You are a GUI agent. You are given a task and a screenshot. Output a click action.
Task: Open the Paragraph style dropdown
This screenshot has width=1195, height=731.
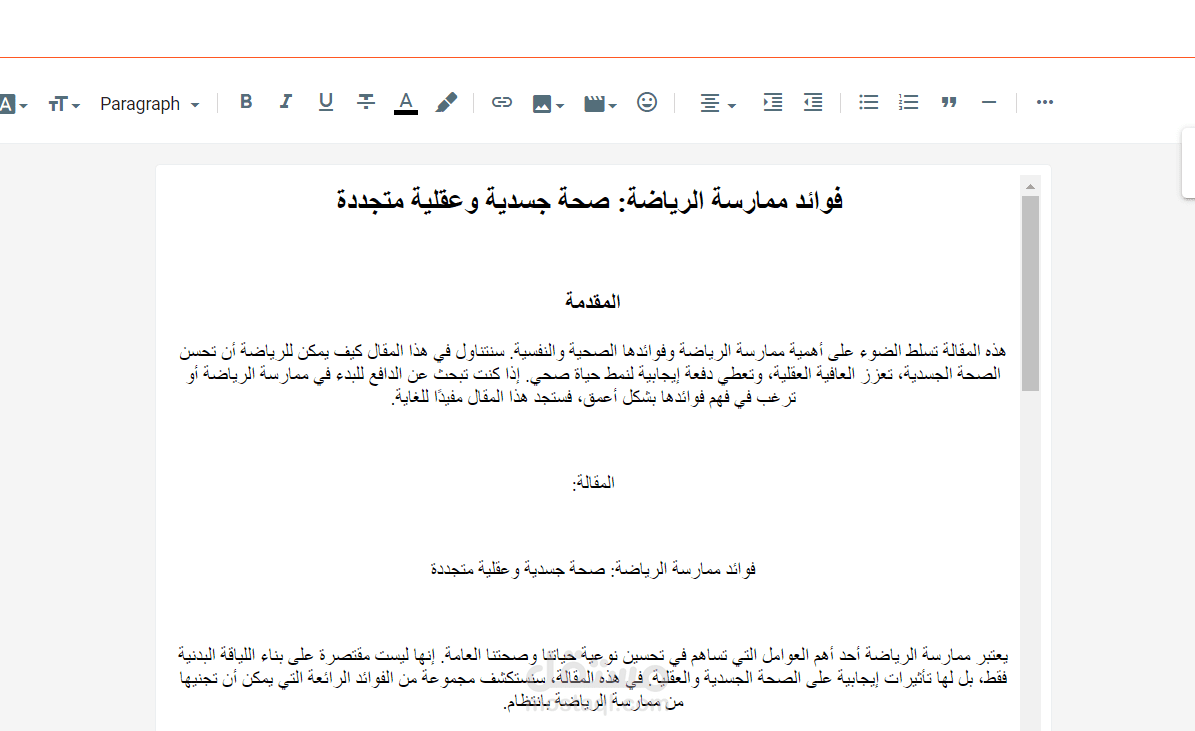coord(149,104)
